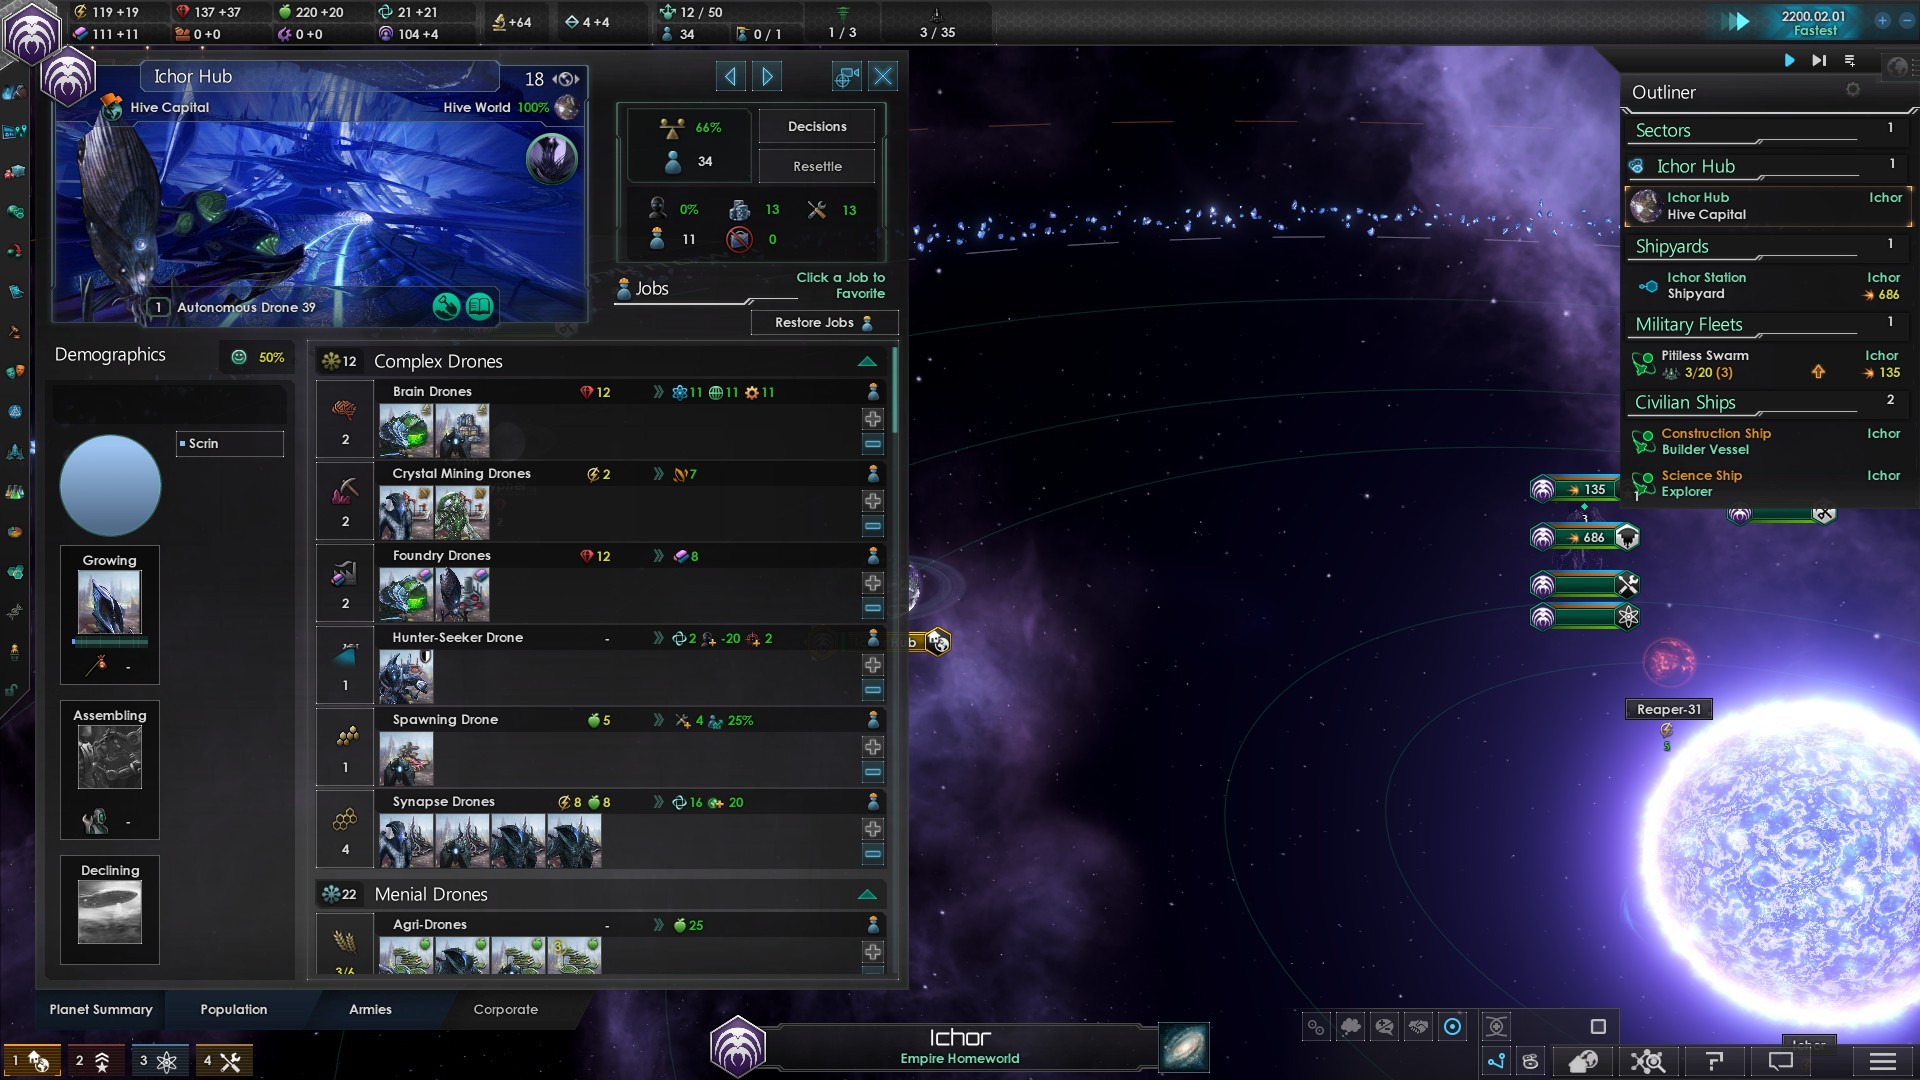This screenshot has height=1080, width=1920.
Task: Go to the next planet arrow
Action: [x=767, y=77]
